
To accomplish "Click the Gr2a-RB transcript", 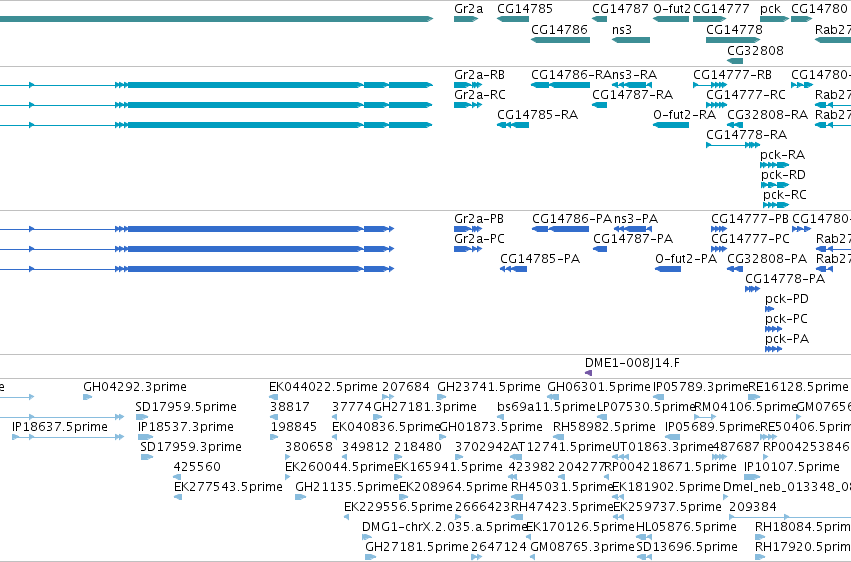I will [468, 85].
